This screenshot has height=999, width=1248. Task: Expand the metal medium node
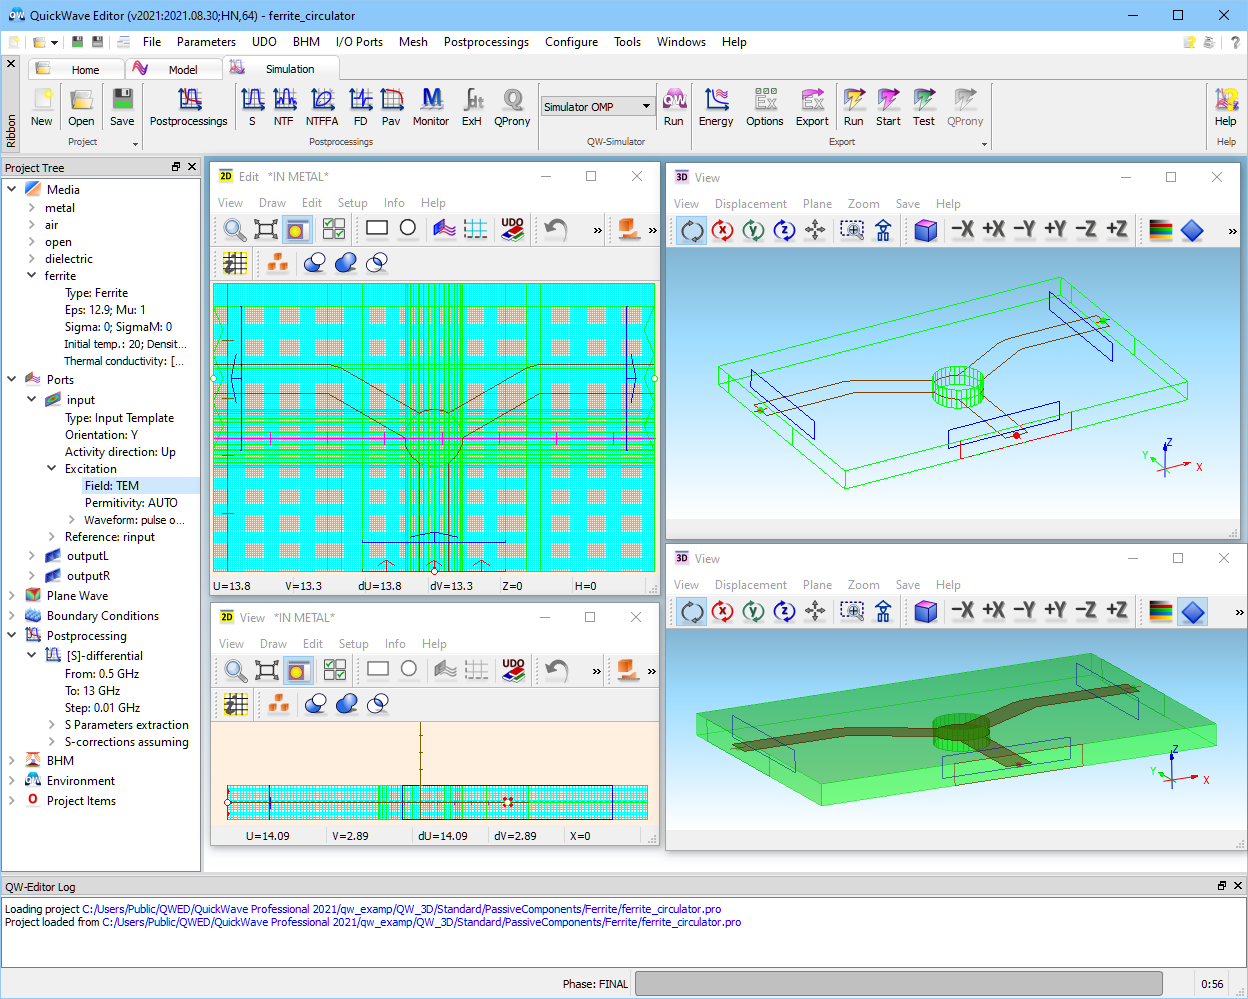tap(32, 208)
